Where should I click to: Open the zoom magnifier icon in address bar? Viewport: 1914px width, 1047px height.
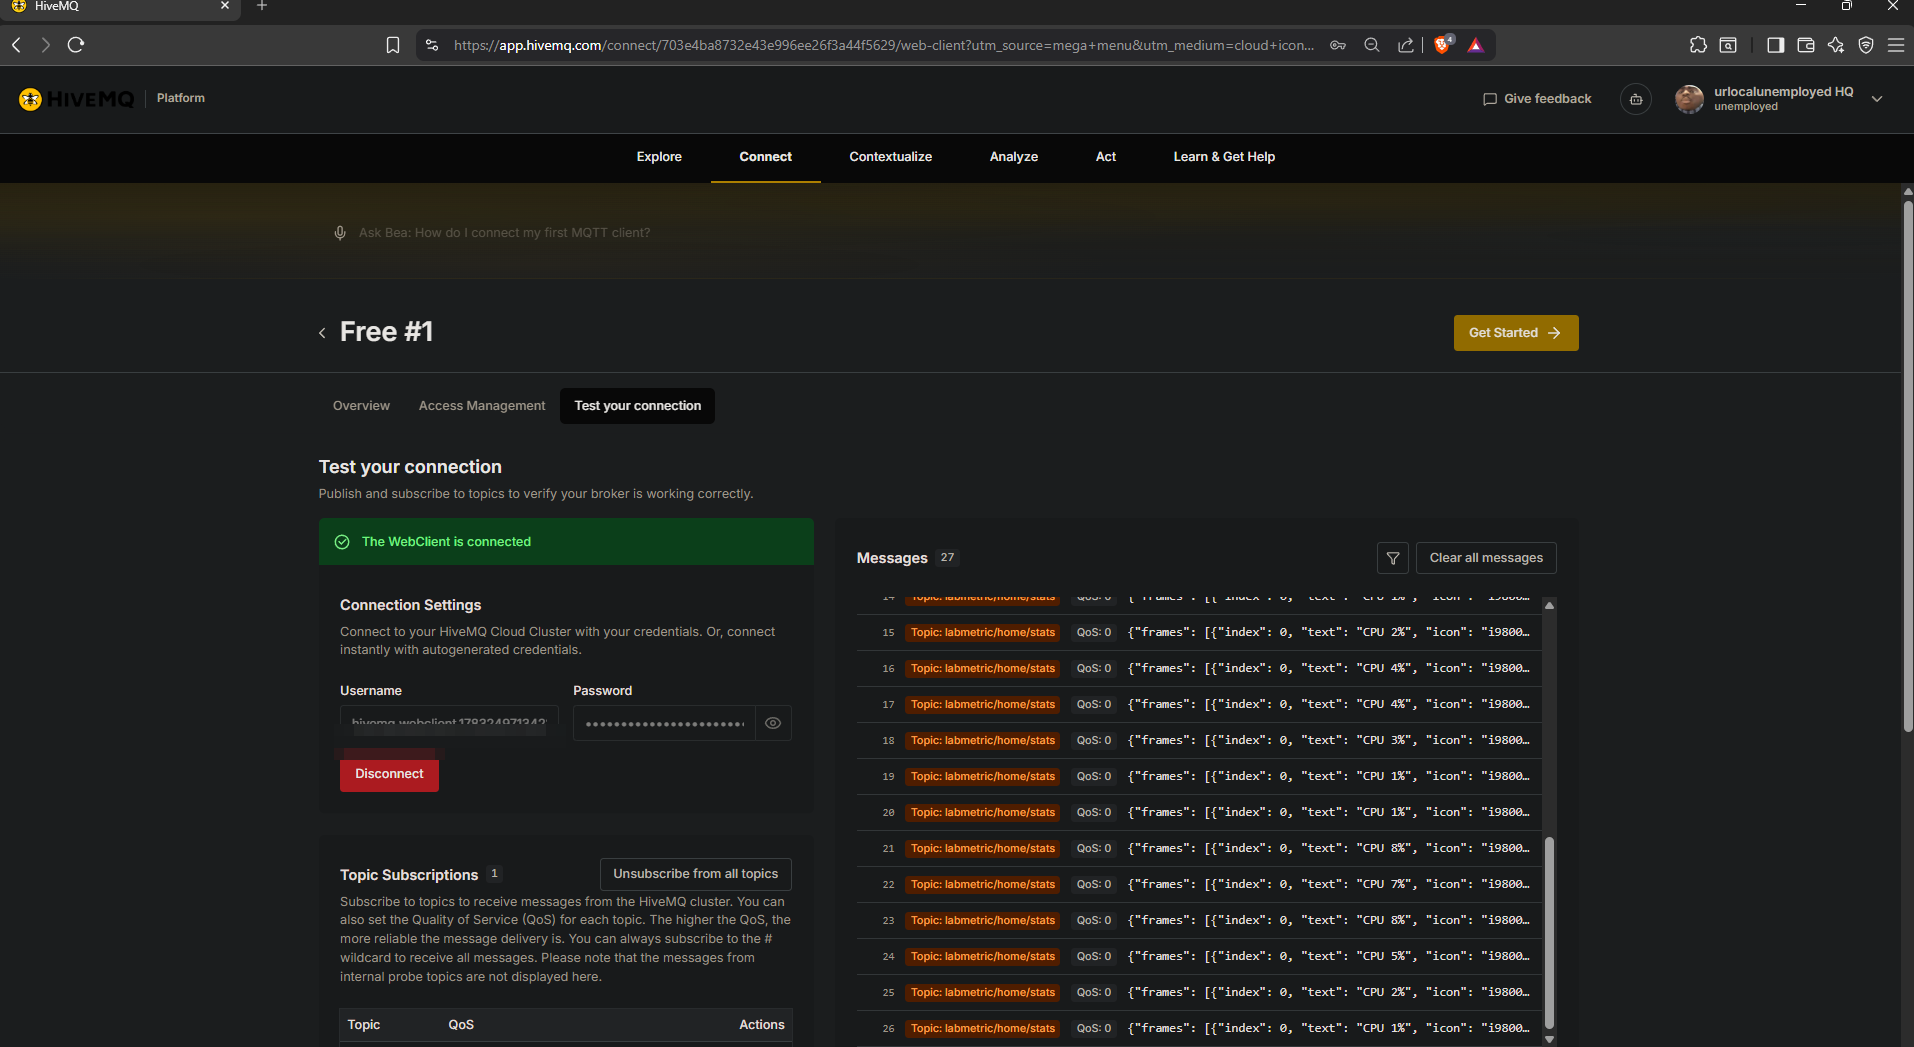[1372, 45]
